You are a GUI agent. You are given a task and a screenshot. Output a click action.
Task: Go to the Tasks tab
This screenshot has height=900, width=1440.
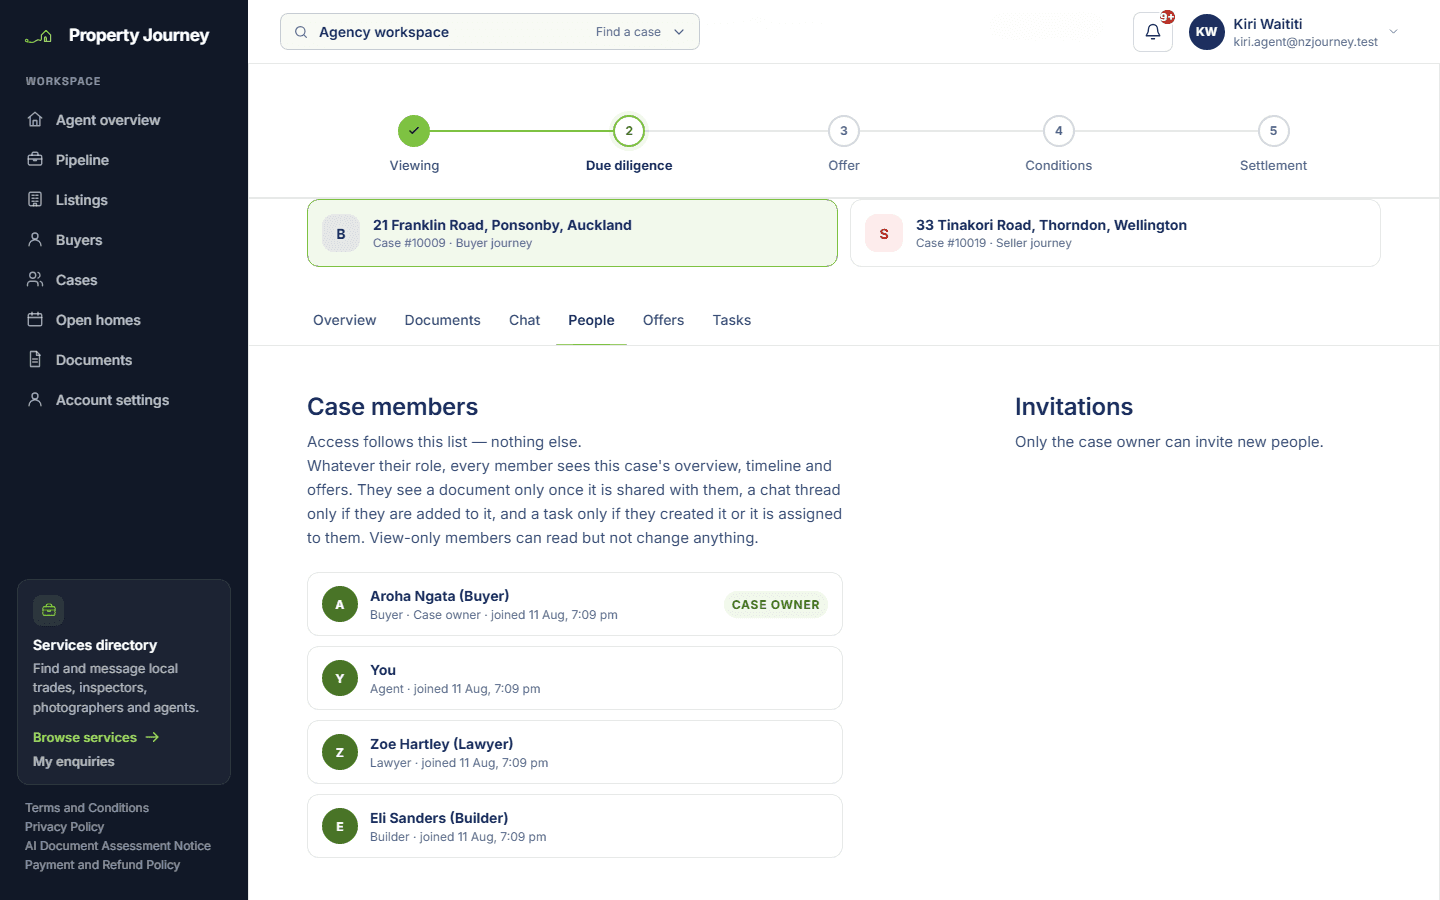[732, 320]
